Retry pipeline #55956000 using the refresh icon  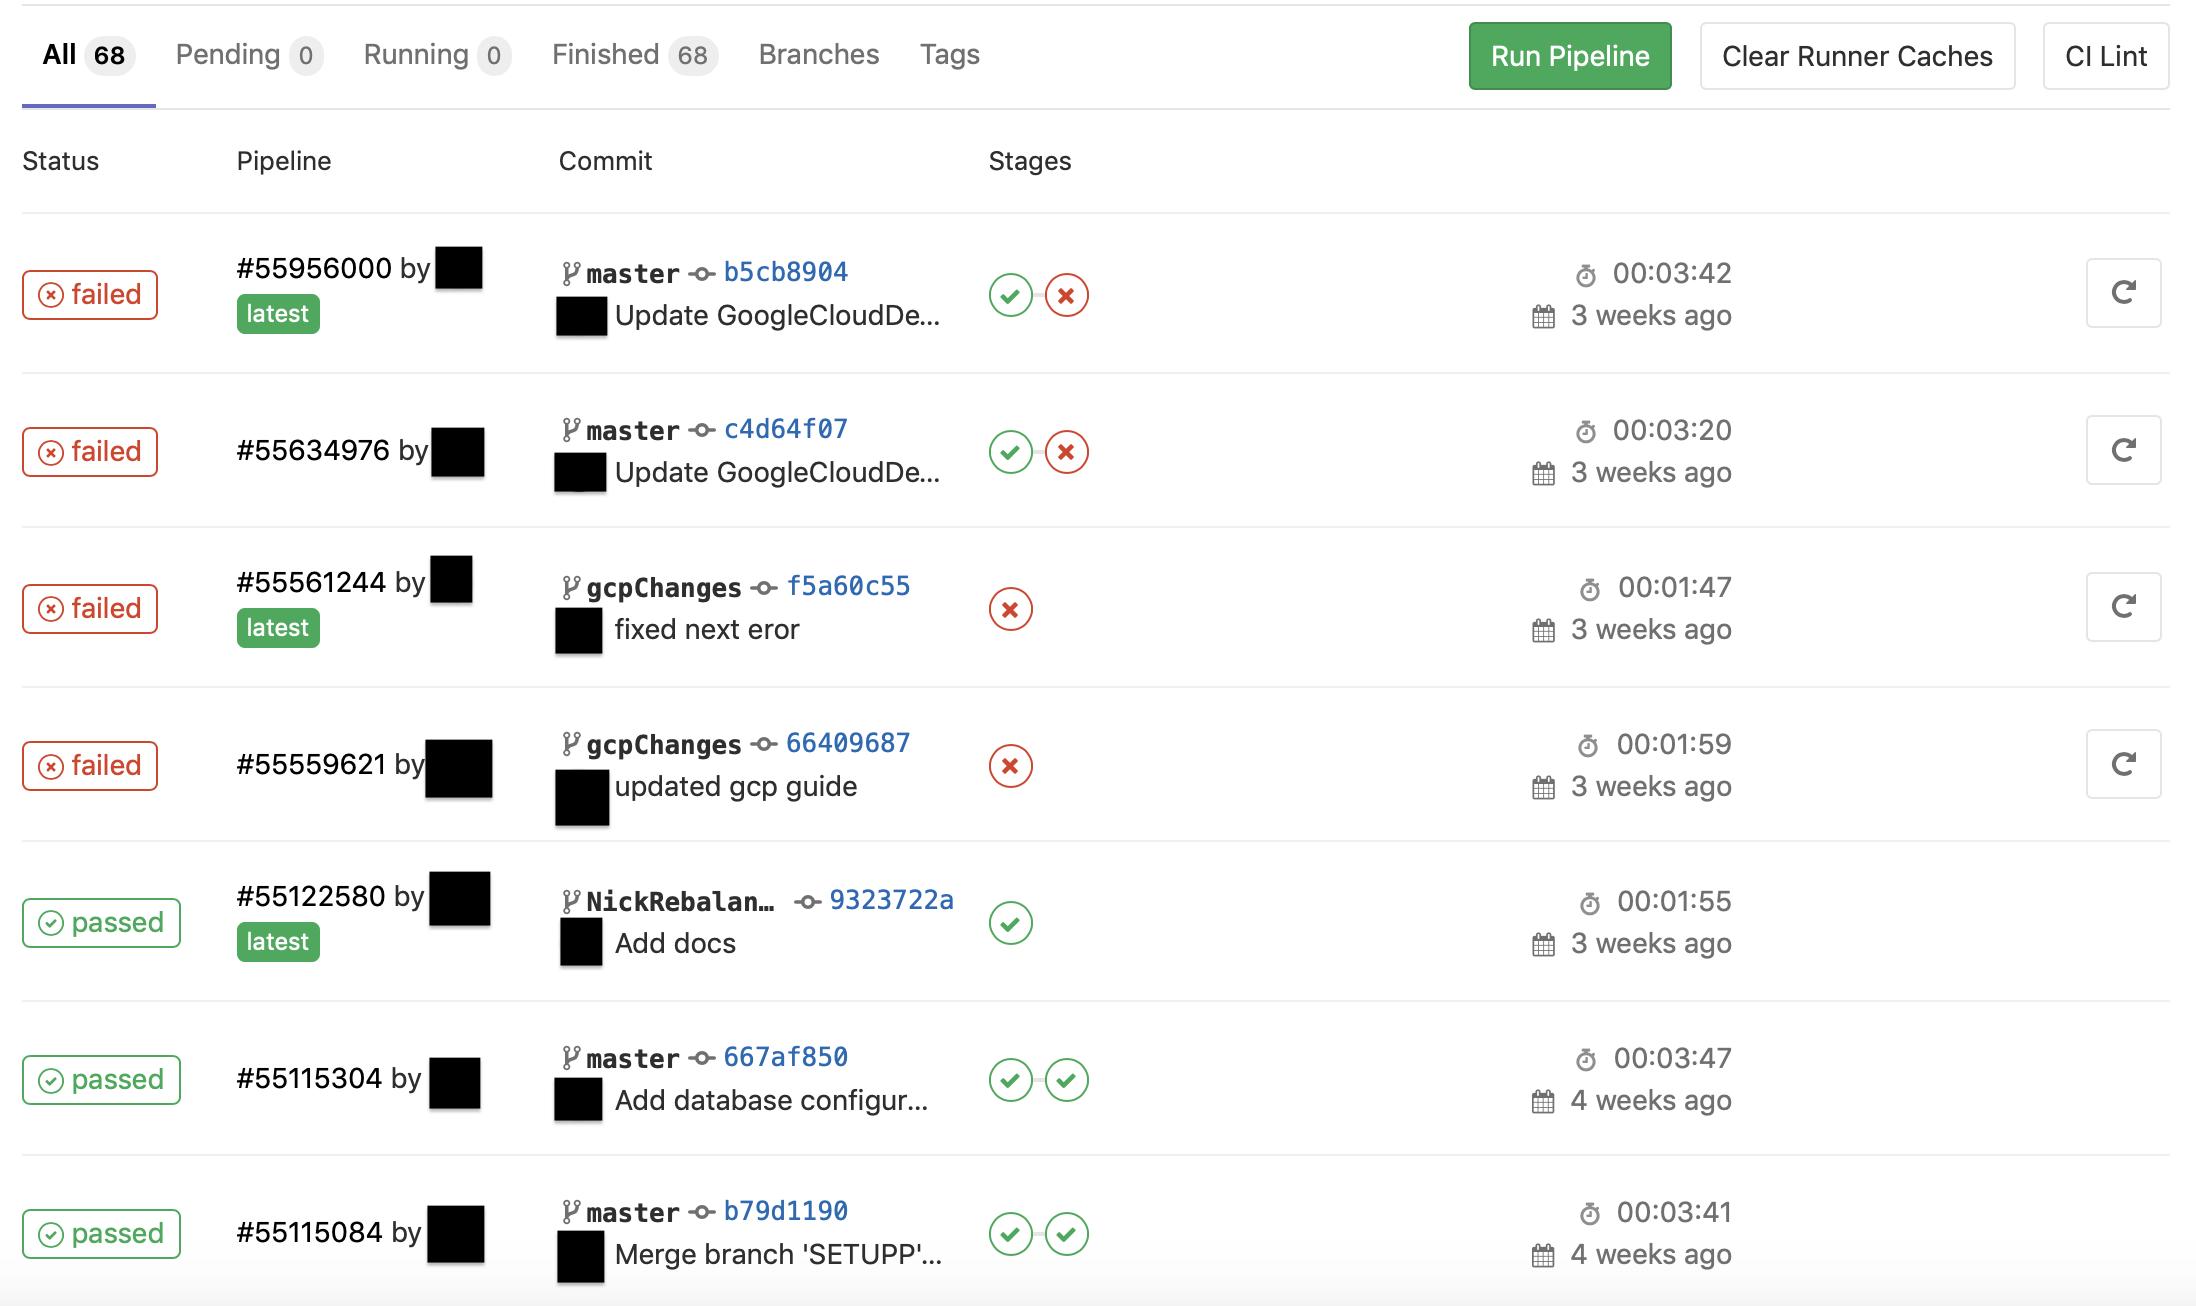point(2123,293)
